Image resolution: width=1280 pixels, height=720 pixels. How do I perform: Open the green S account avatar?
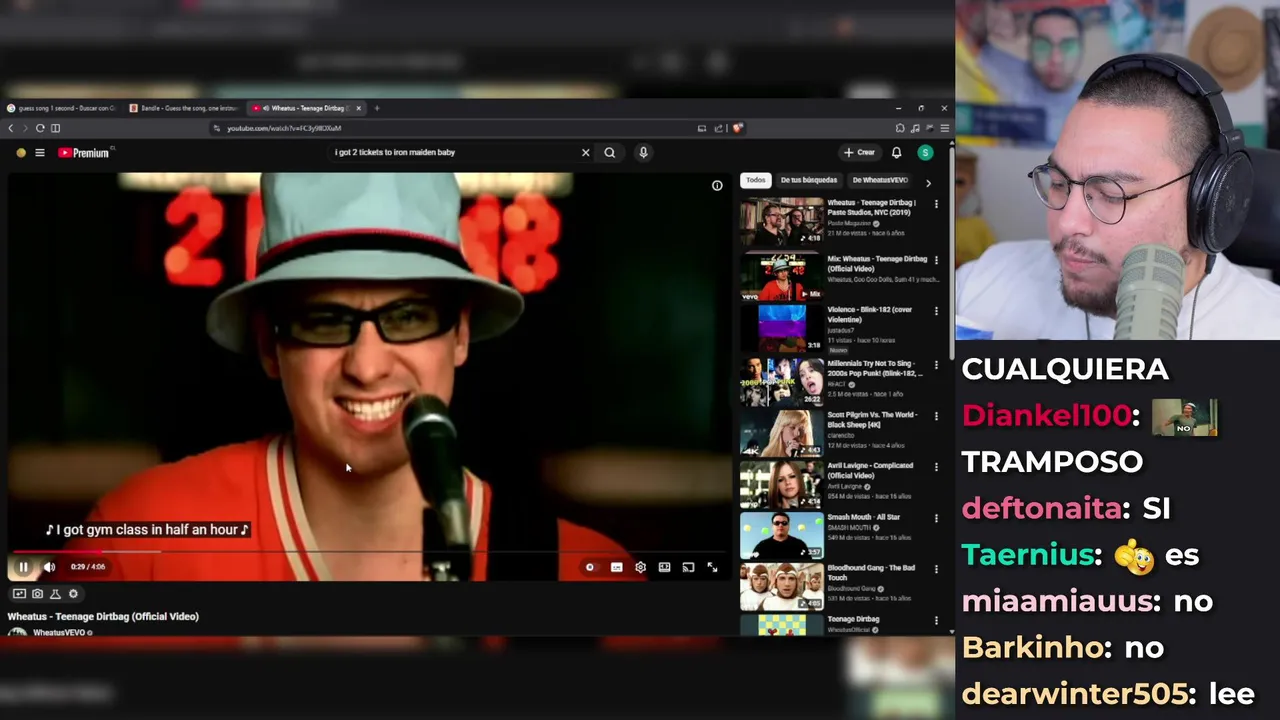point(925,153)
